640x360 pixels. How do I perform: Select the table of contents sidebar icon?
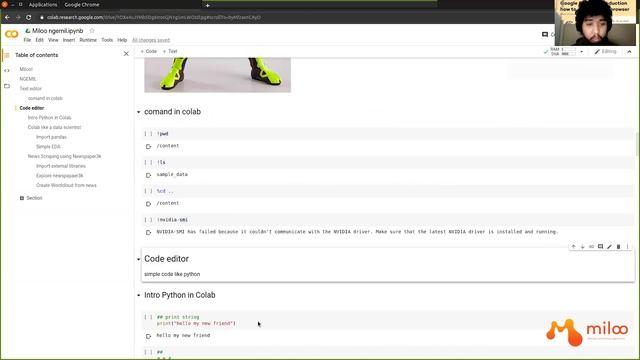pos(7,55)
